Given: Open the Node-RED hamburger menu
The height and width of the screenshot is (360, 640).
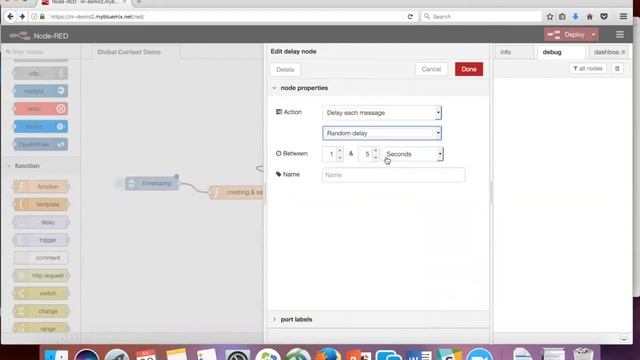Looking at the screenshot, I should 620,35.
